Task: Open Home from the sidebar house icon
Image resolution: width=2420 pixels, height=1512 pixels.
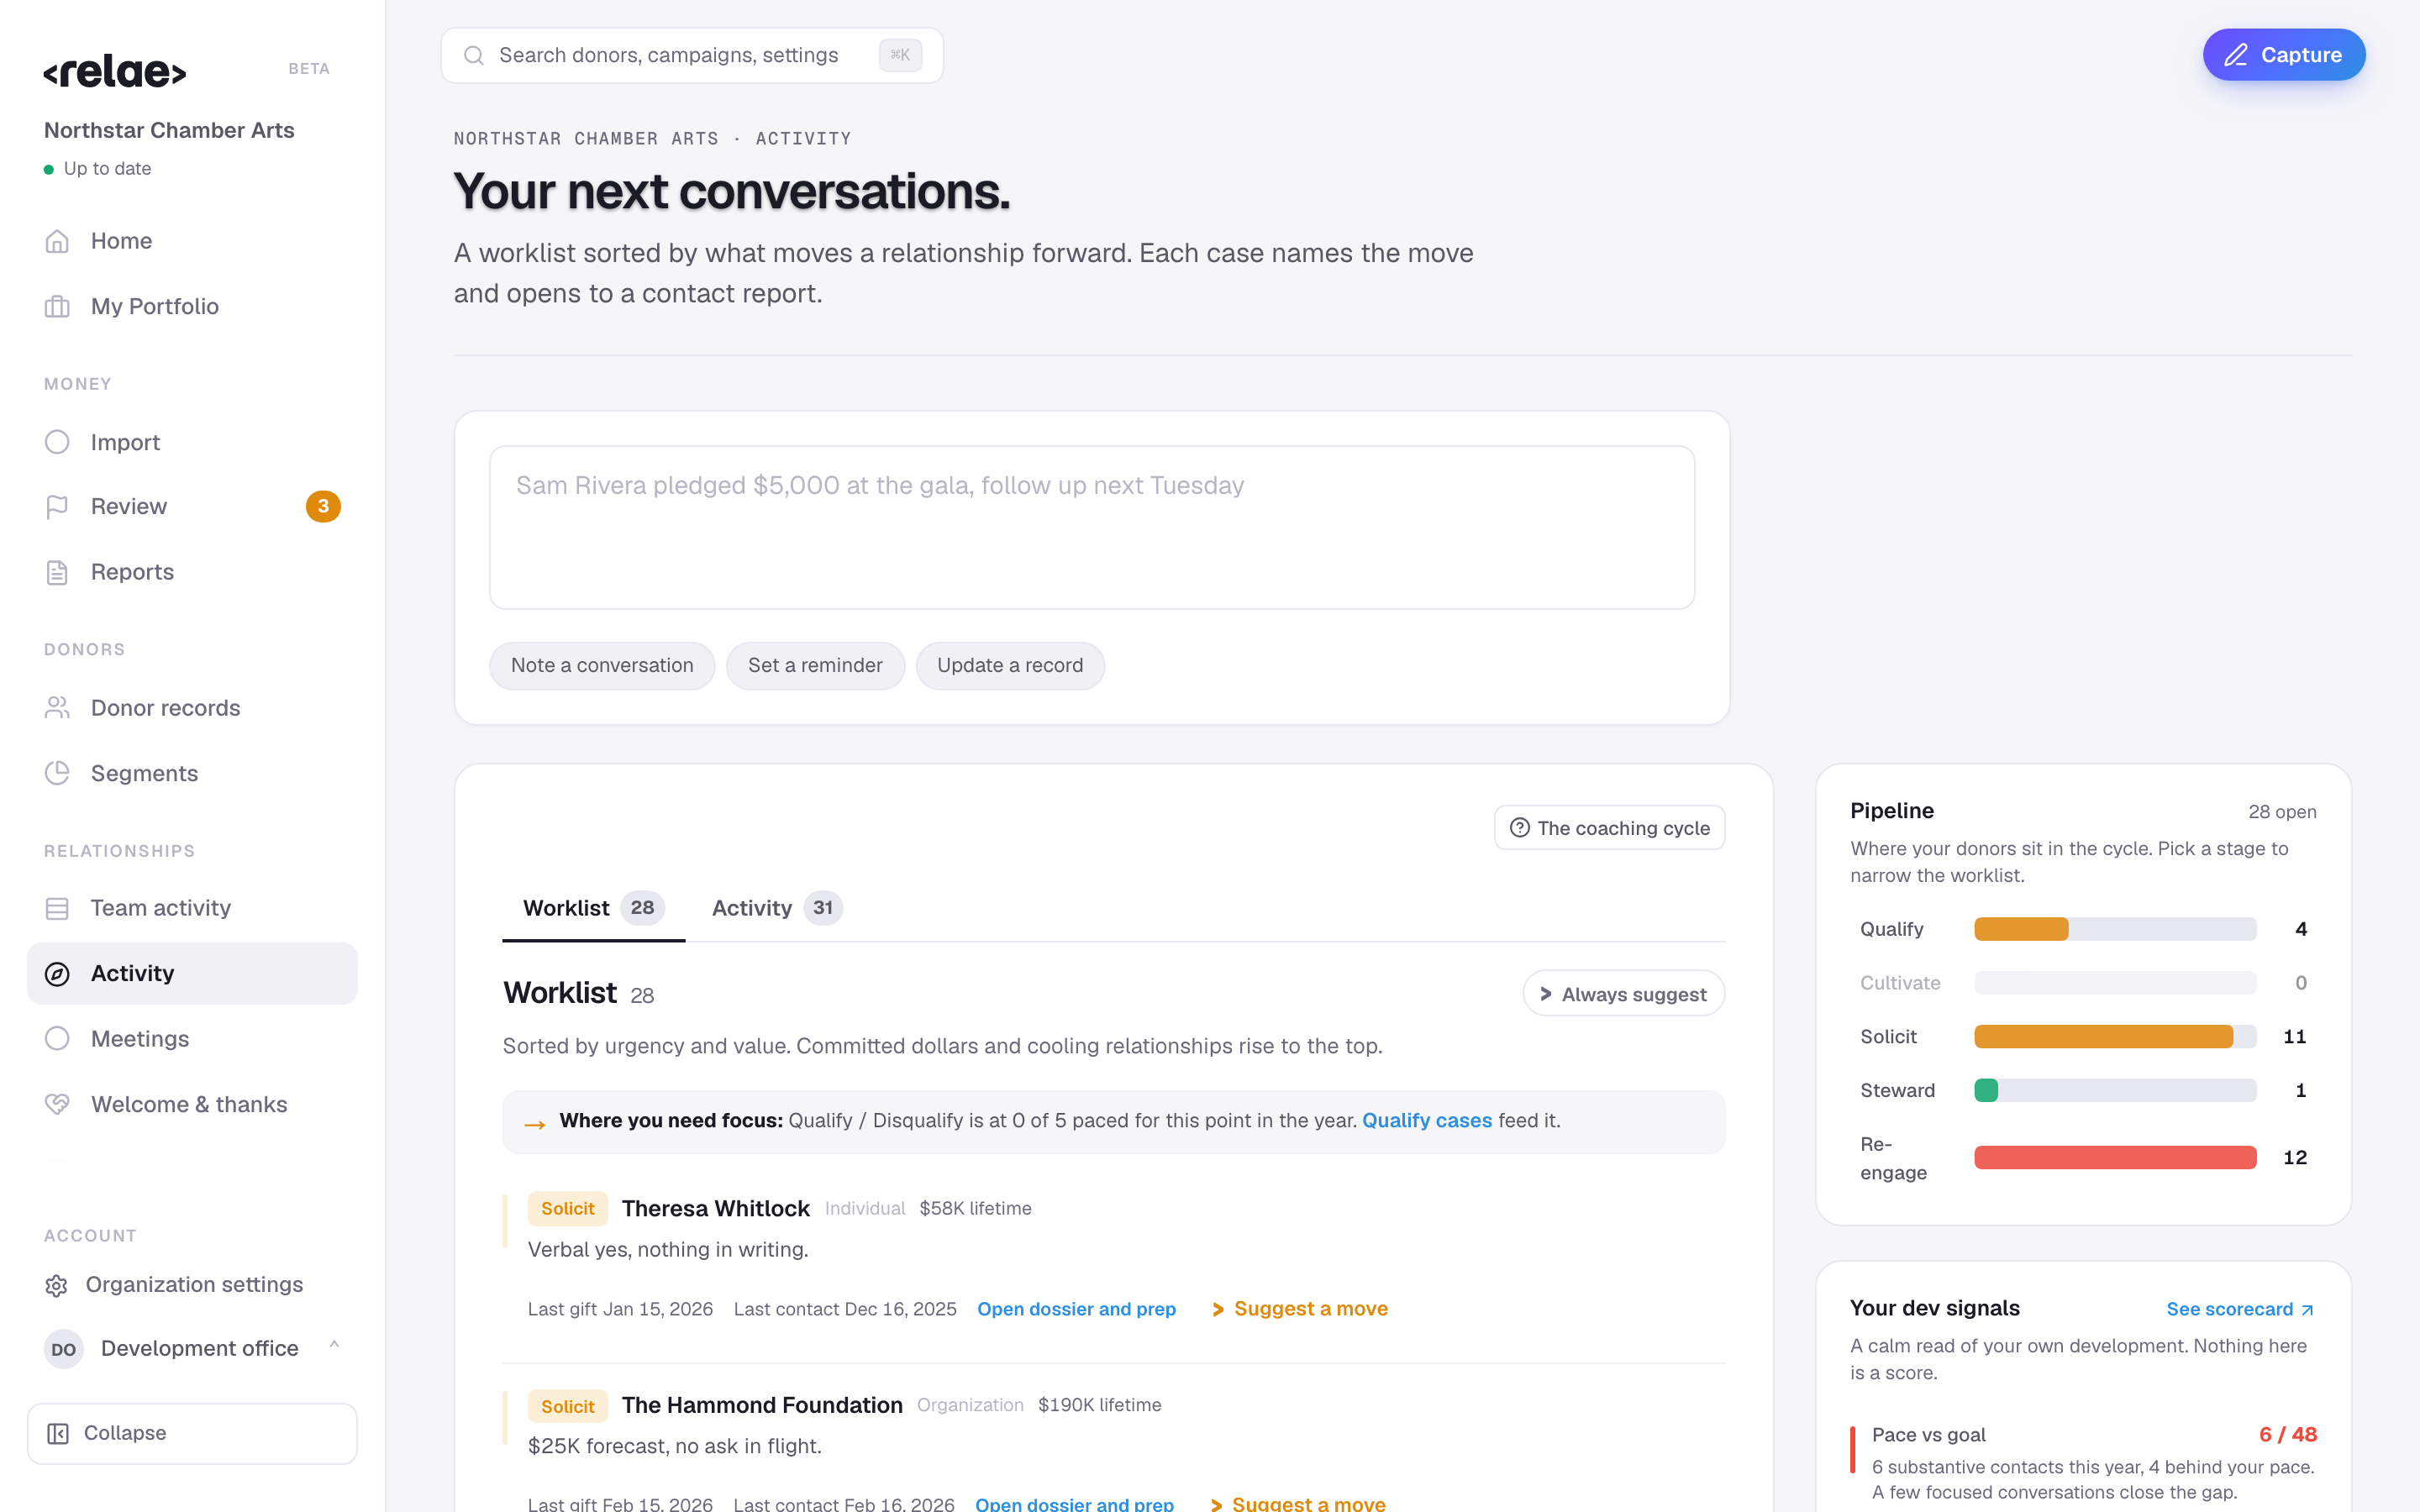Action: click(57, 241)
